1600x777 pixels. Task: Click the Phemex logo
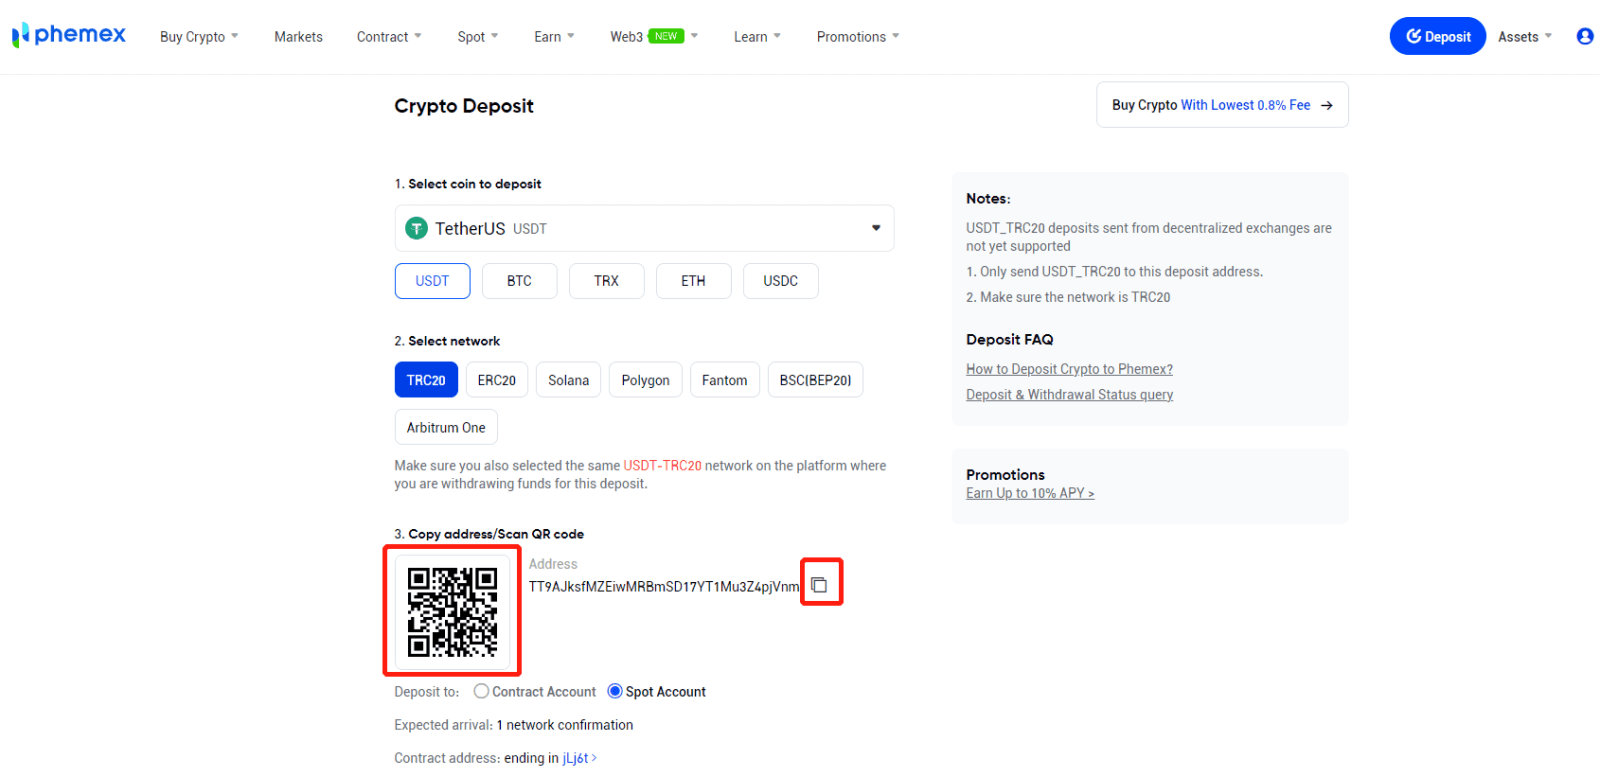pyautogui.click(x=68, y=36)
